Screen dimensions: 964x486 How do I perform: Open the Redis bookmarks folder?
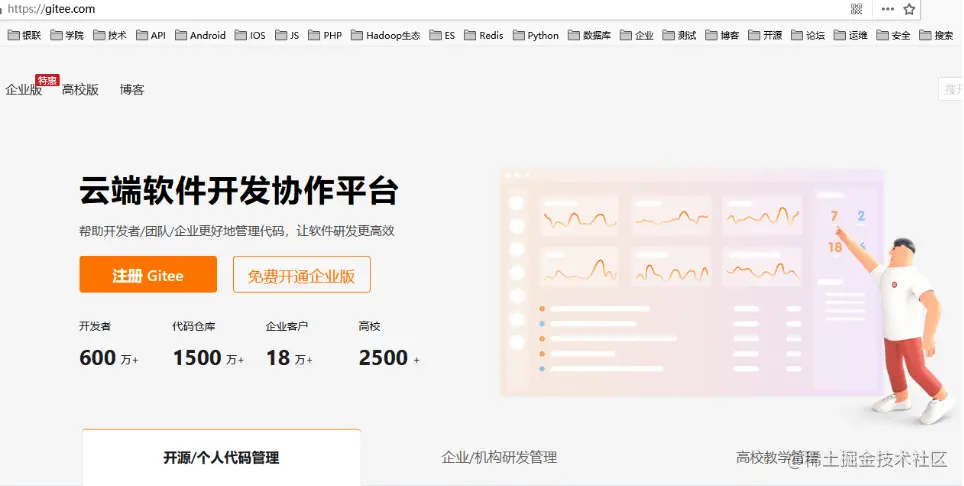pyautogui.click(x=484, y=35)
